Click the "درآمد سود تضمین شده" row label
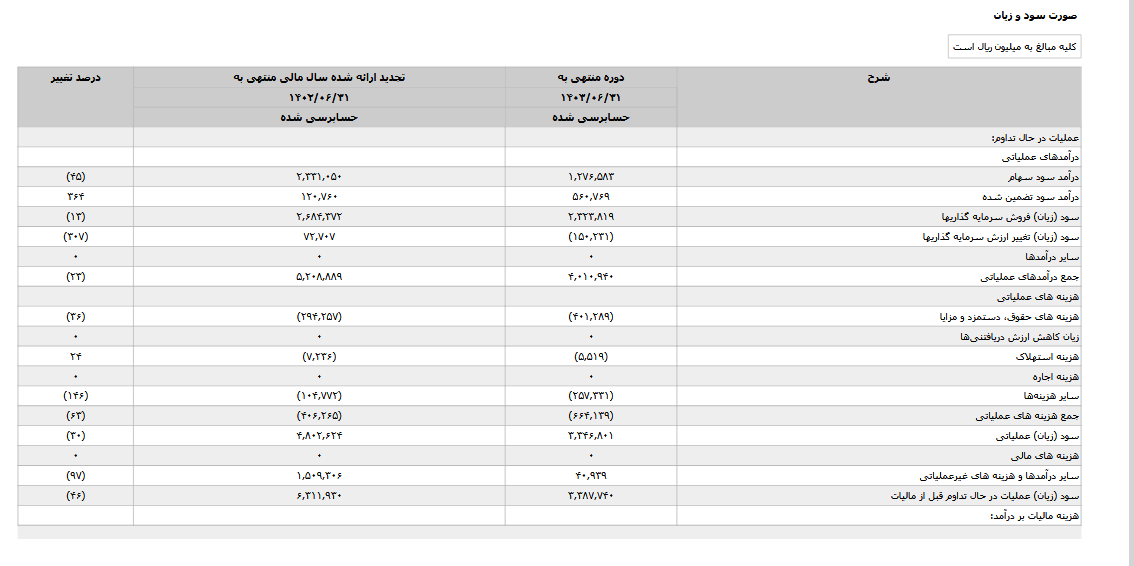This screenshot has width=1134, height=566. [x=1030, y=197]
